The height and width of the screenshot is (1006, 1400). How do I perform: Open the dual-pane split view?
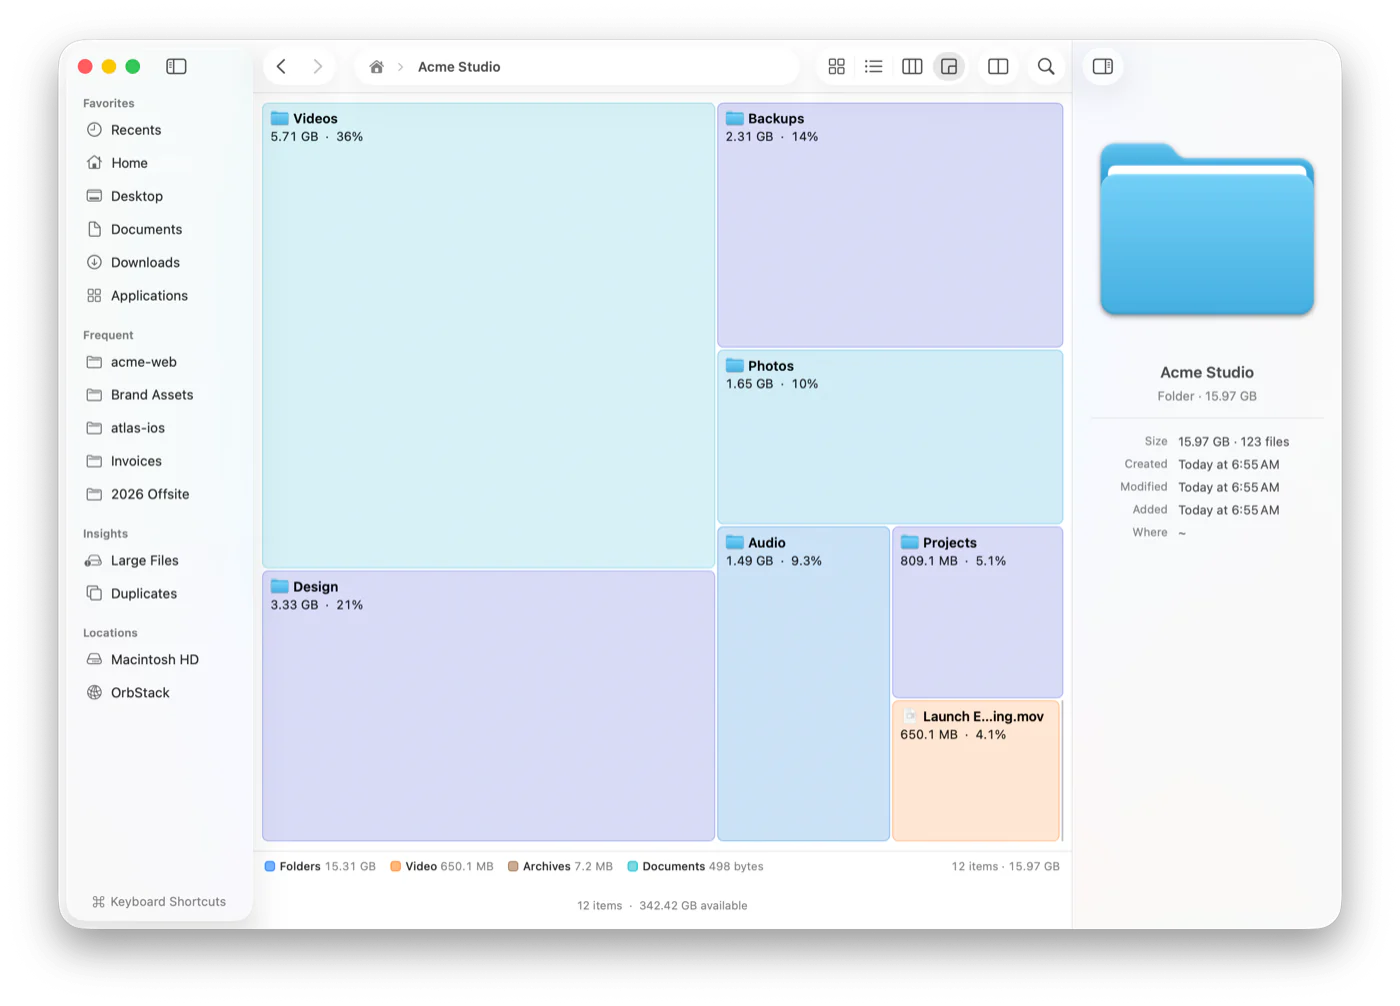pos(998,66)
